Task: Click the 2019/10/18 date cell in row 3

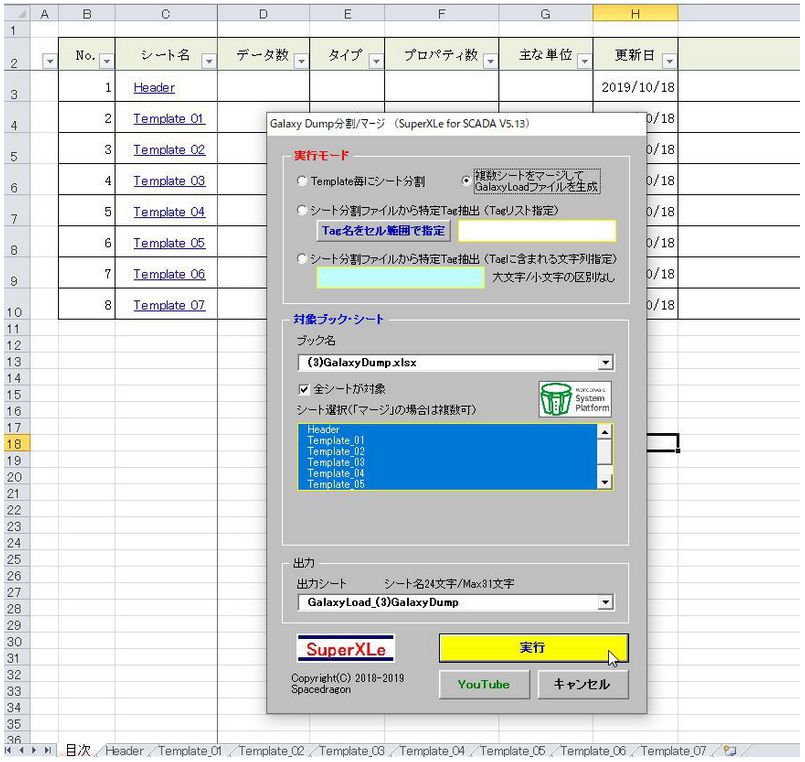Action: 636,87
